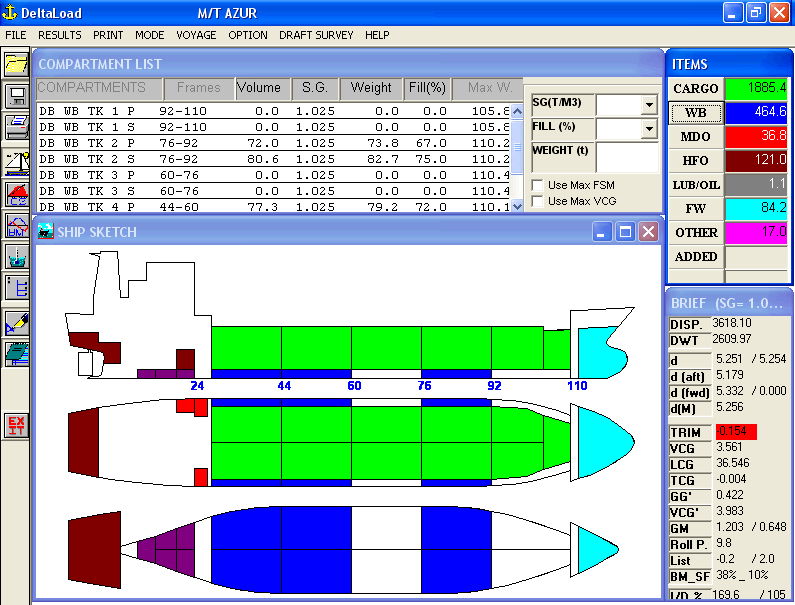This screenshot has width=795, height=605.
Task: Click the blue WB 464.6 swatch
Action: (756, 113)
